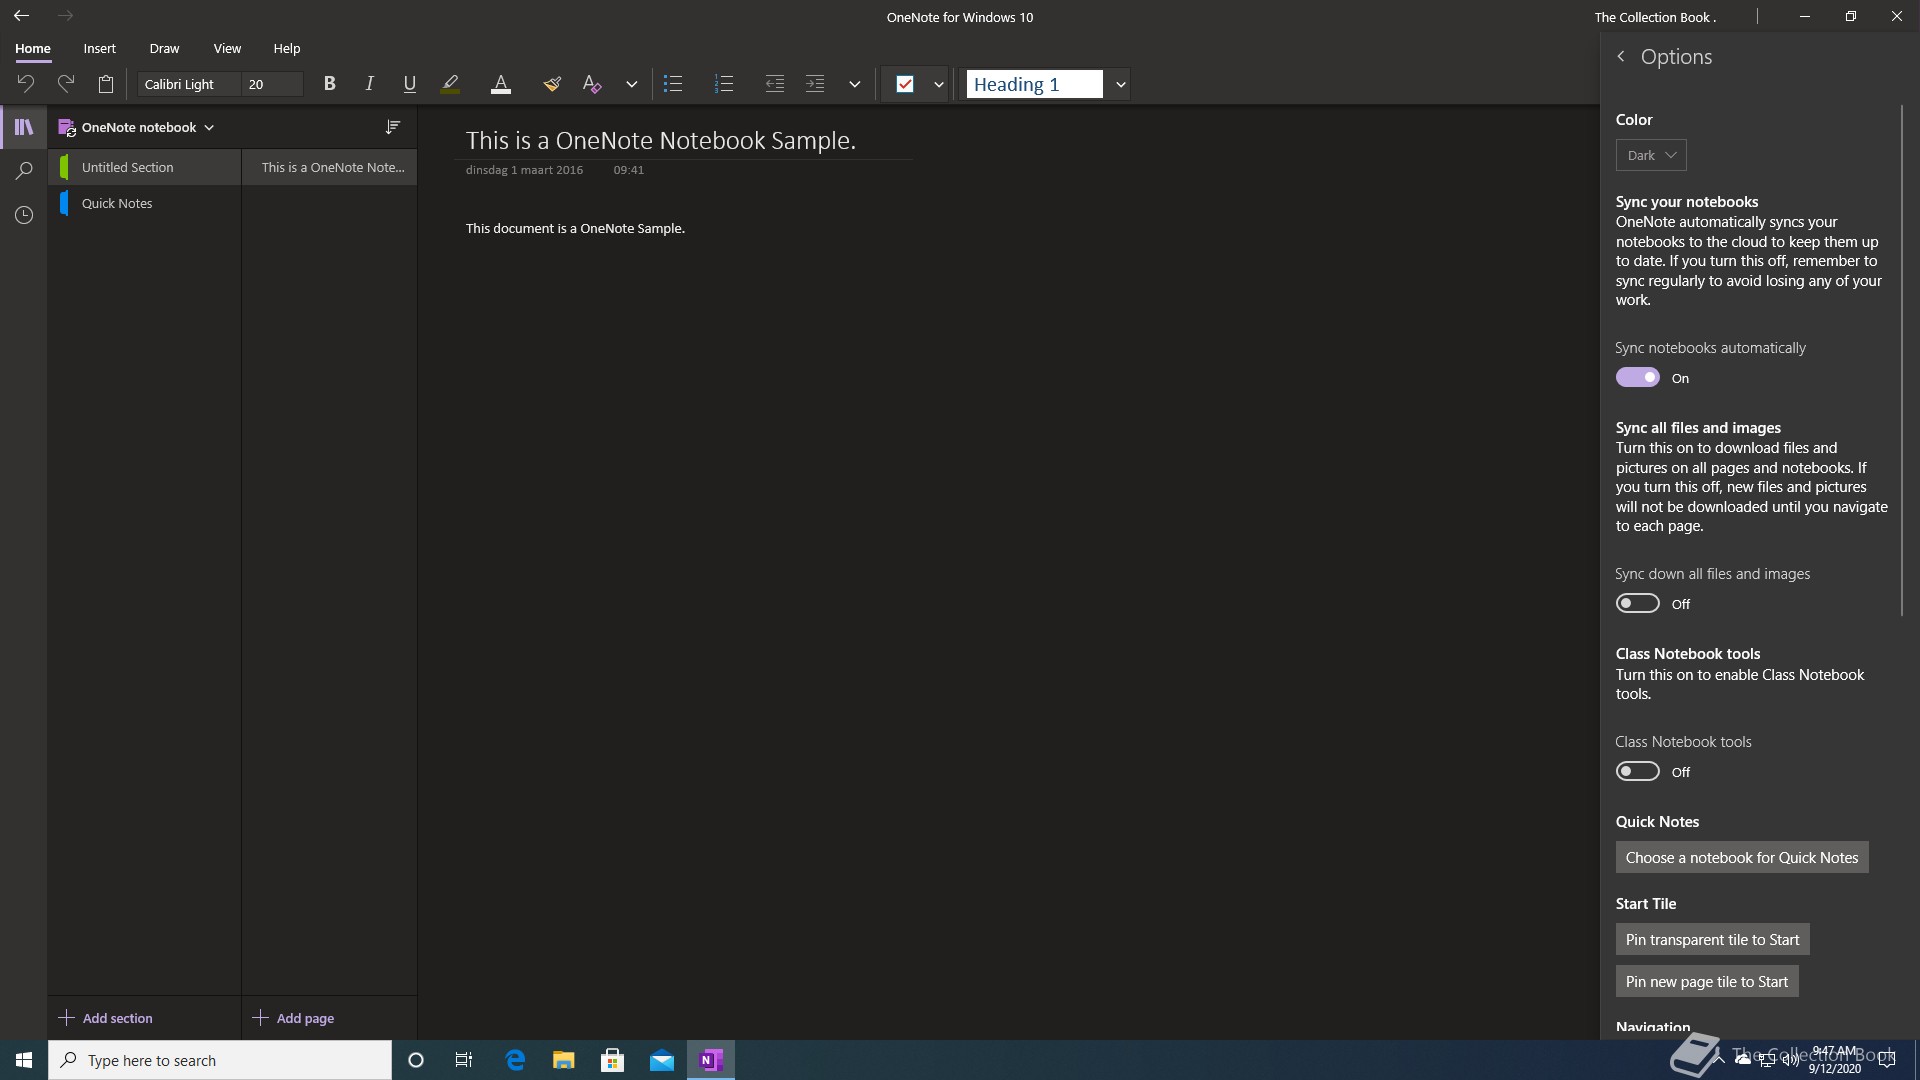Open File Explorer from the taskbar

(564, 1060)
